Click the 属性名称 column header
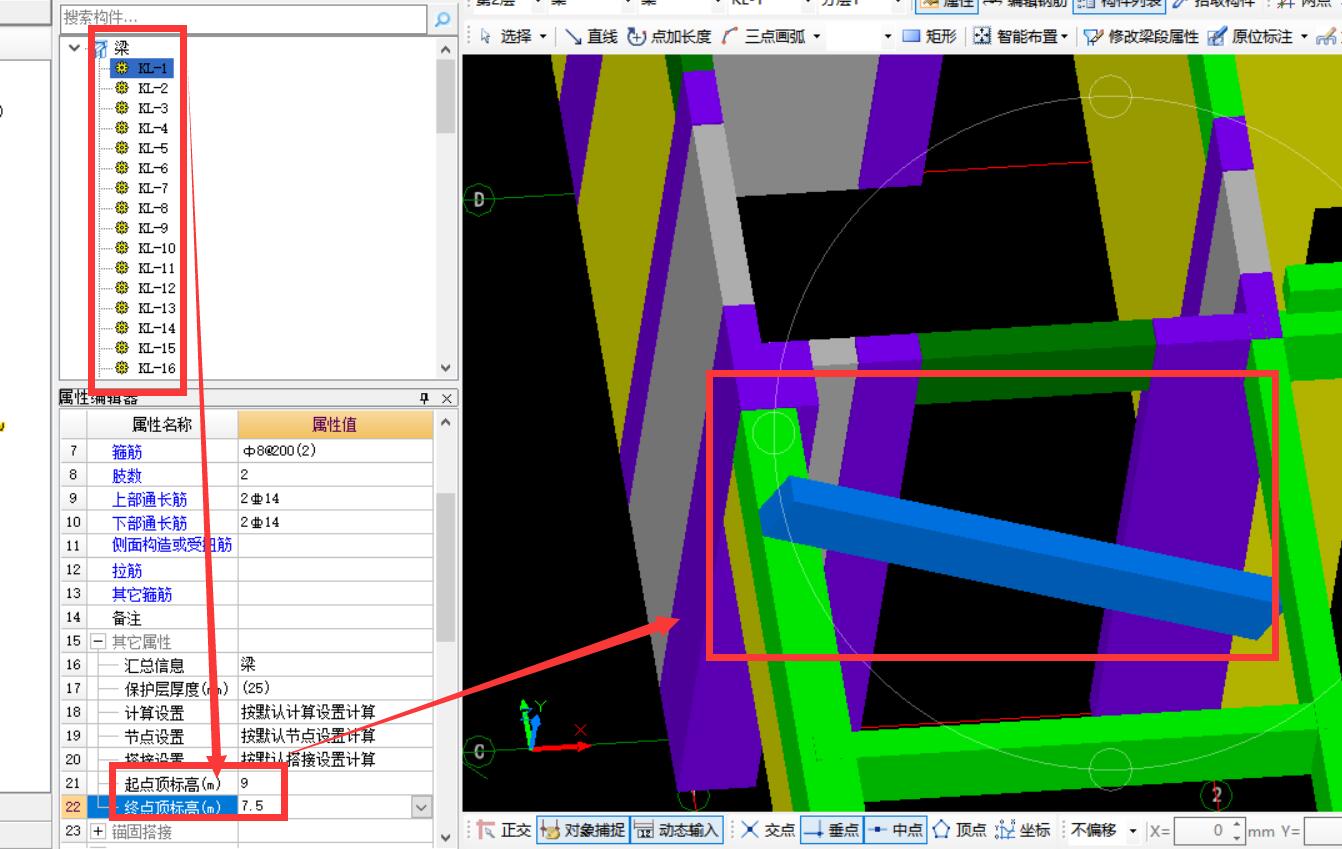 162,424
